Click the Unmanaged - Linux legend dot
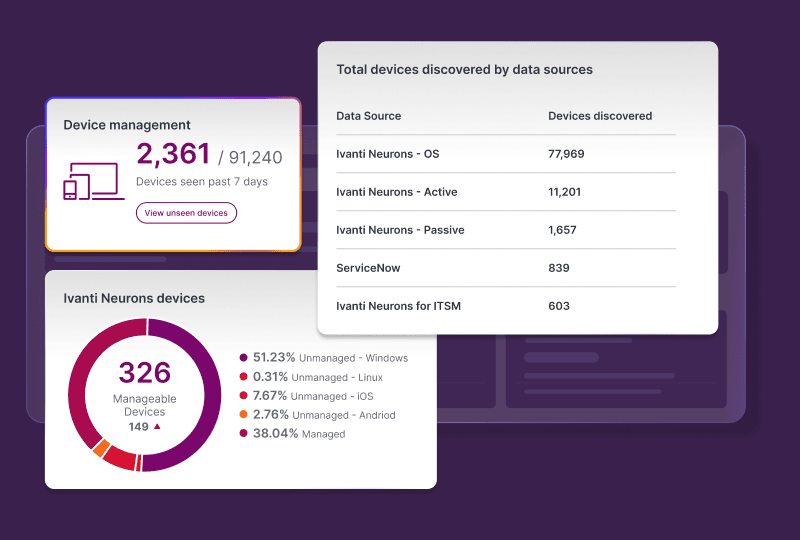 [x=243, y=377]
